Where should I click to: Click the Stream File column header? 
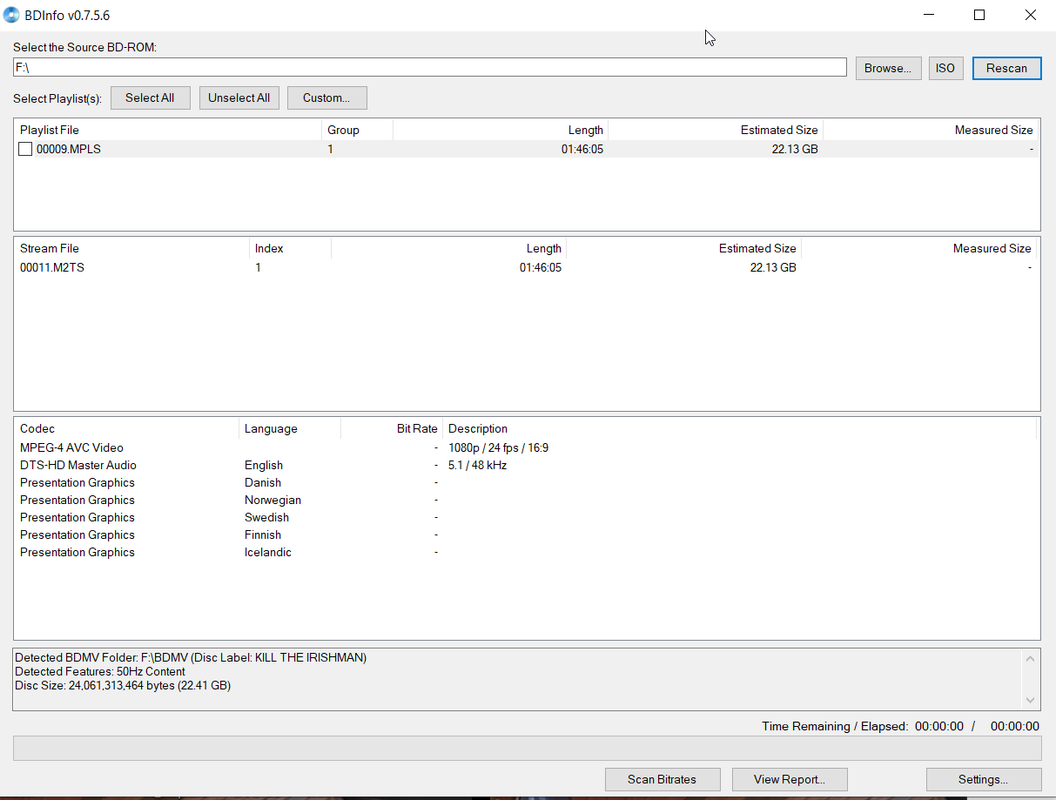coord(132,248)
